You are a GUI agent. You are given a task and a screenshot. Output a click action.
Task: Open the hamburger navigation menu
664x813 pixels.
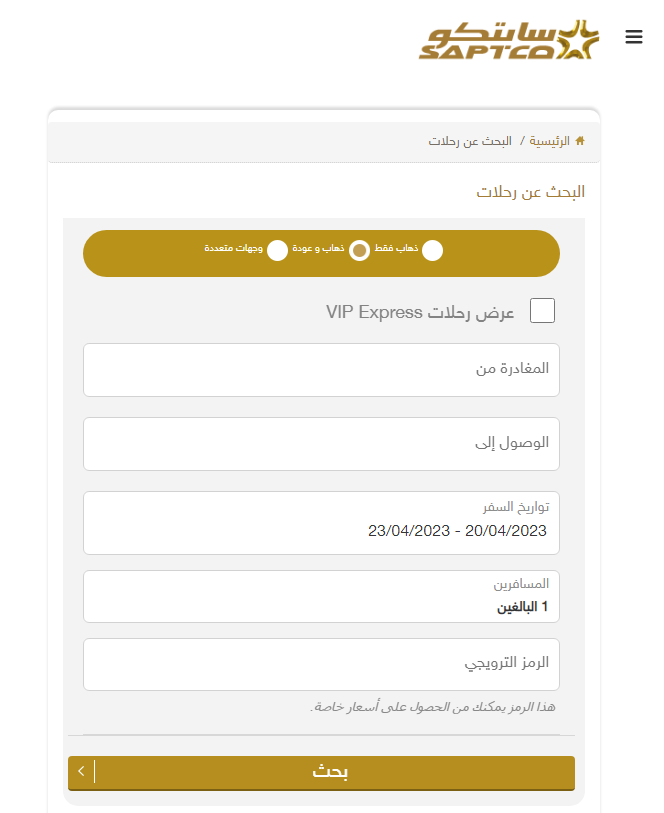pyautogui.click(x=633, y=37)
